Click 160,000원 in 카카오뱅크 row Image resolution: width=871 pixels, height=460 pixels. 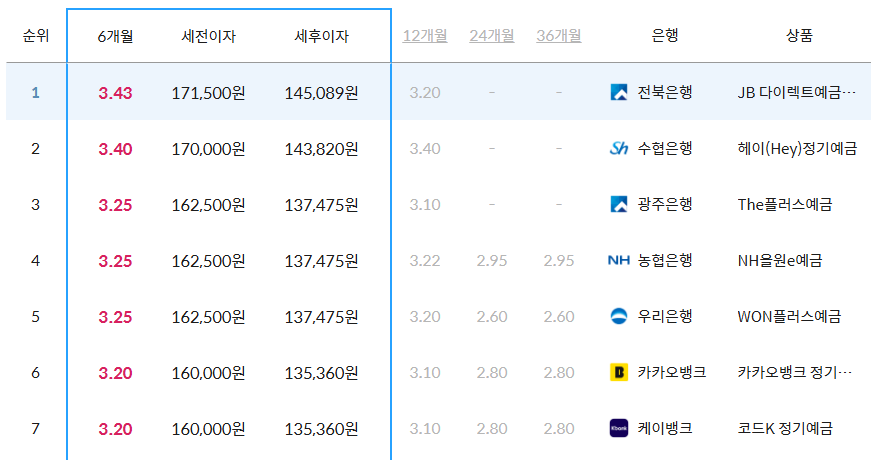pos(208,373)
